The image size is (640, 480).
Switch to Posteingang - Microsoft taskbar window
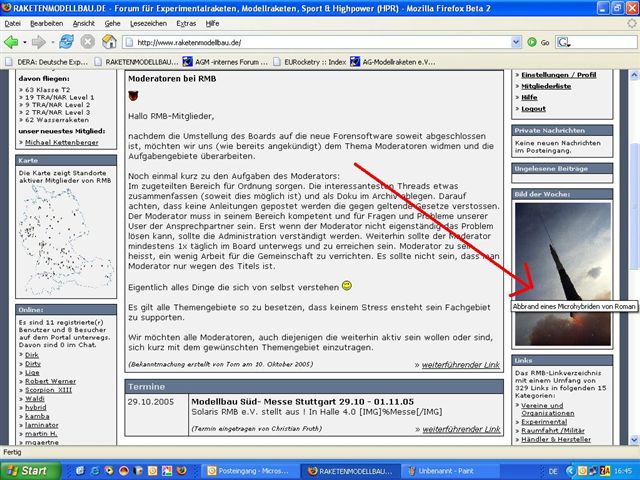(x=249, y=471)
